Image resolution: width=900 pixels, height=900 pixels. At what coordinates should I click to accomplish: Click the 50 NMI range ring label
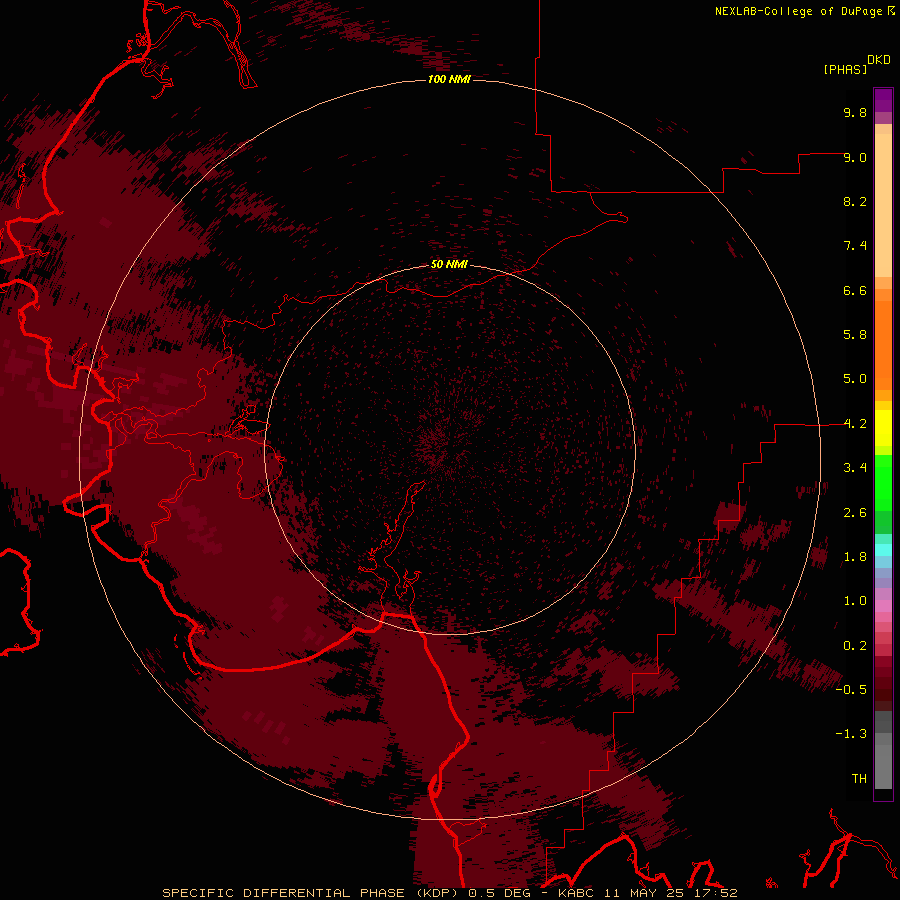[449, 264]
